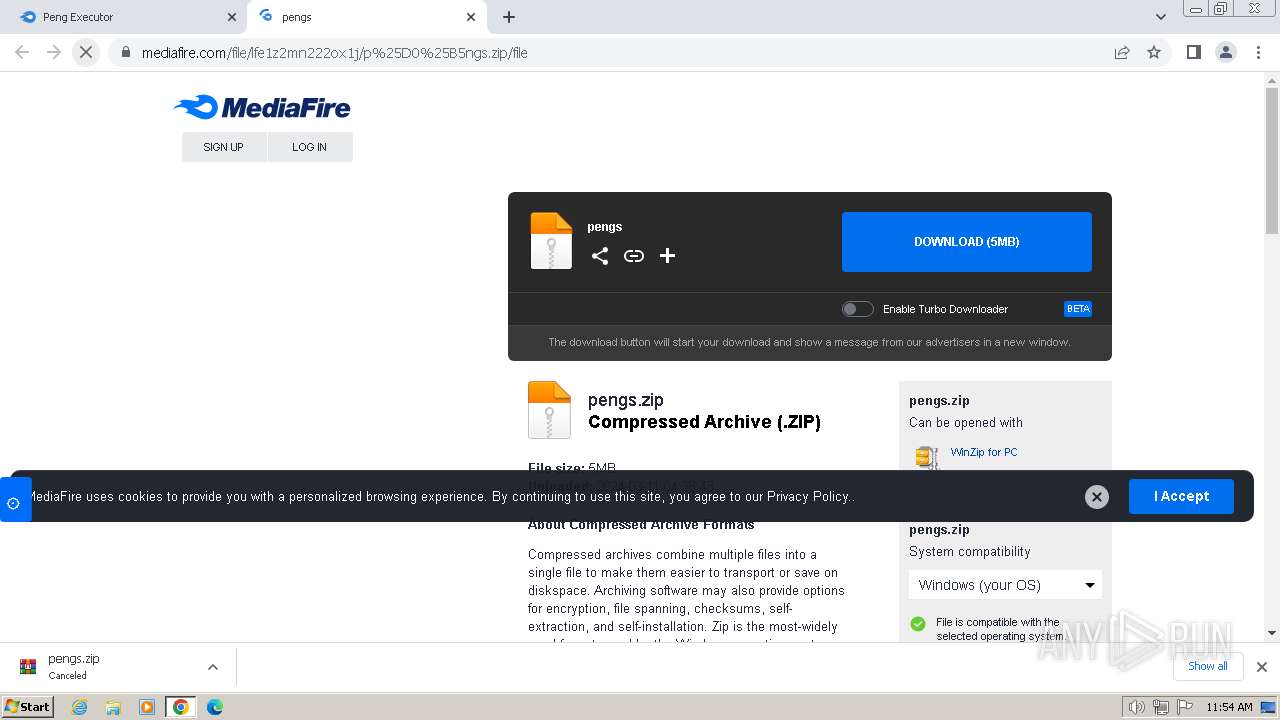Click the taskbar clock 11:54 AM
Screen dimensions: 1280x720
pos(1229,707)
